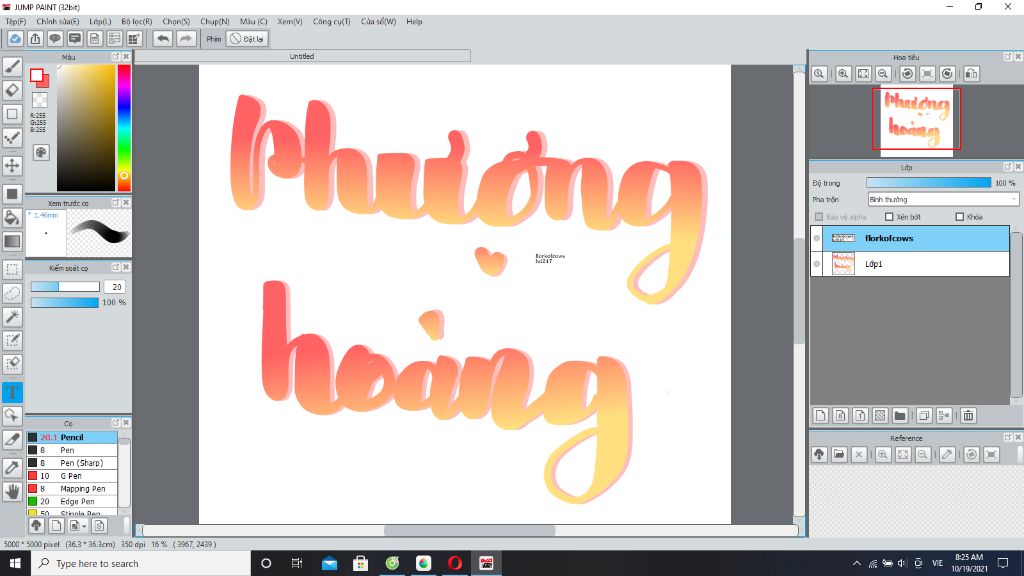Select the Lớp1 layer row

pyautogui.click(x=910, y=264)
